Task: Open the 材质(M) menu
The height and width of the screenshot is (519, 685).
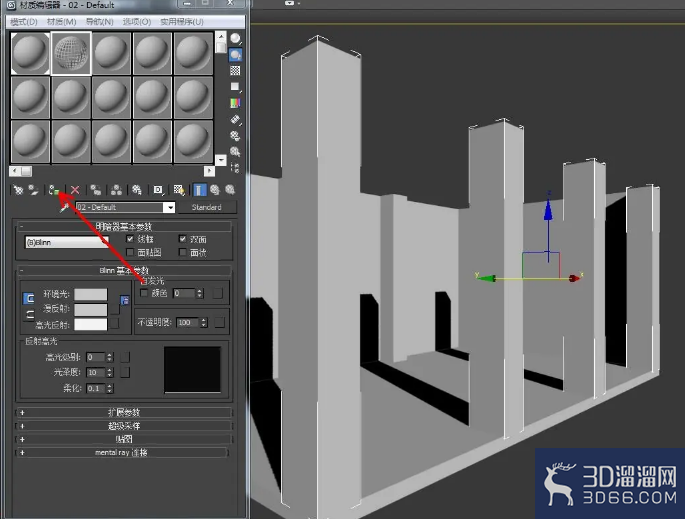Action: pos(62,22)
